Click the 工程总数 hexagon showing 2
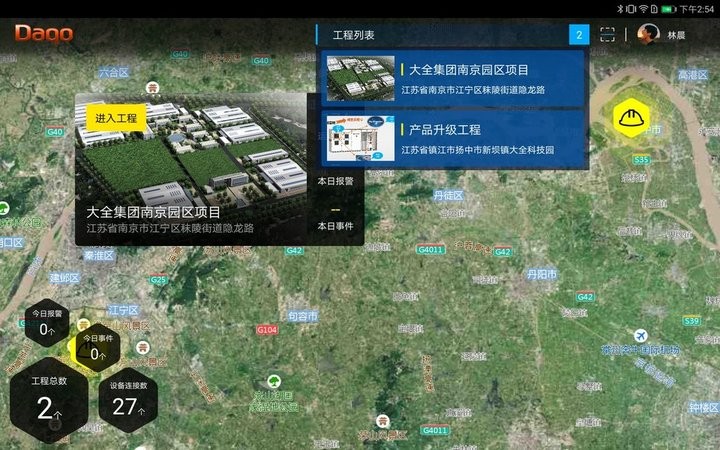 pyautogui.click(x=49, y=398)
